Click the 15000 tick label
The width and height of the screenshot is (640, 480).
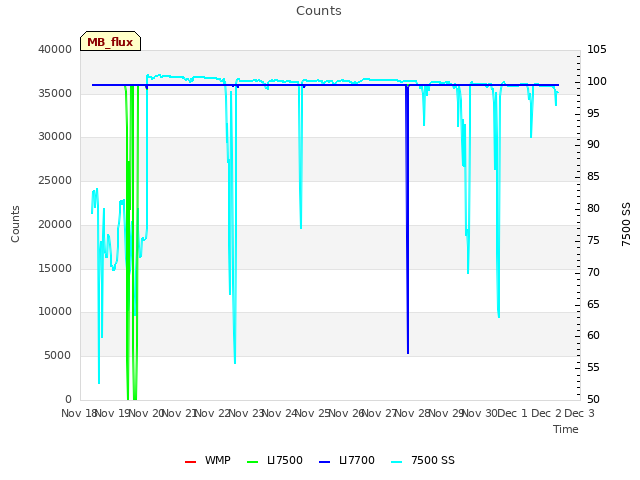coord(55,268)
